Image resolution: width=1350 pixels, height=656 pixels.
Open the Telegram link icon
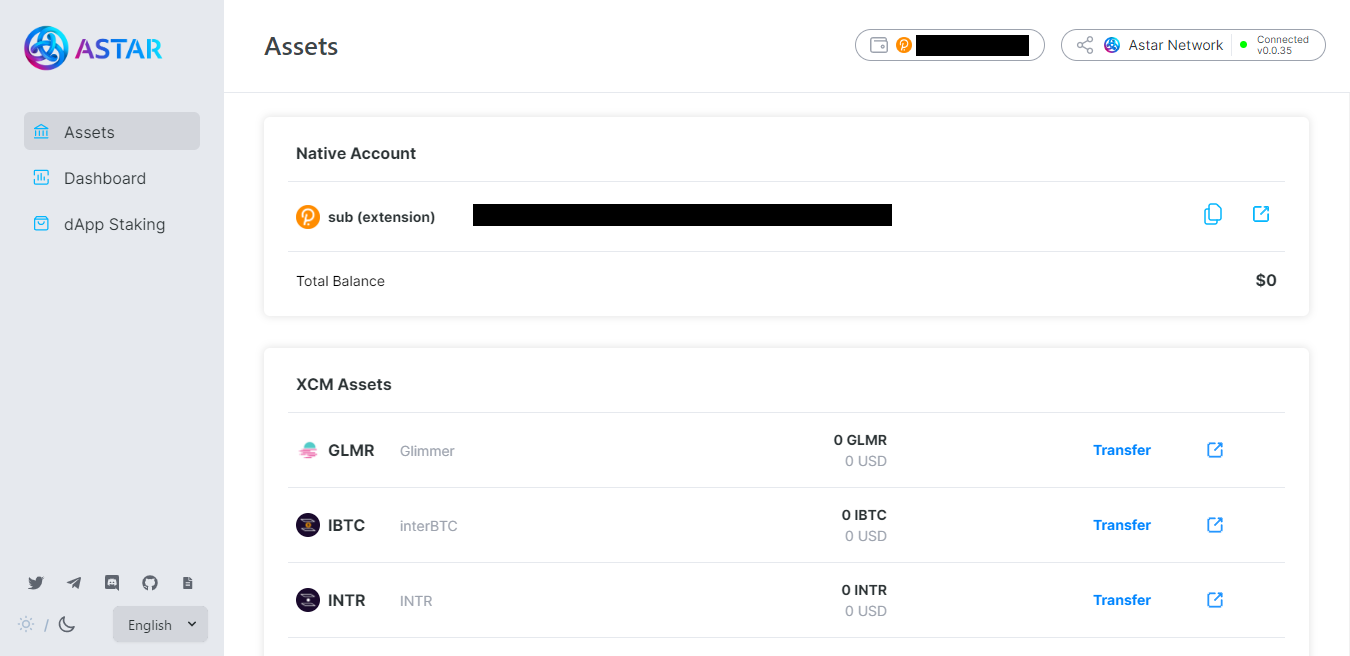[x=74, y=583]
